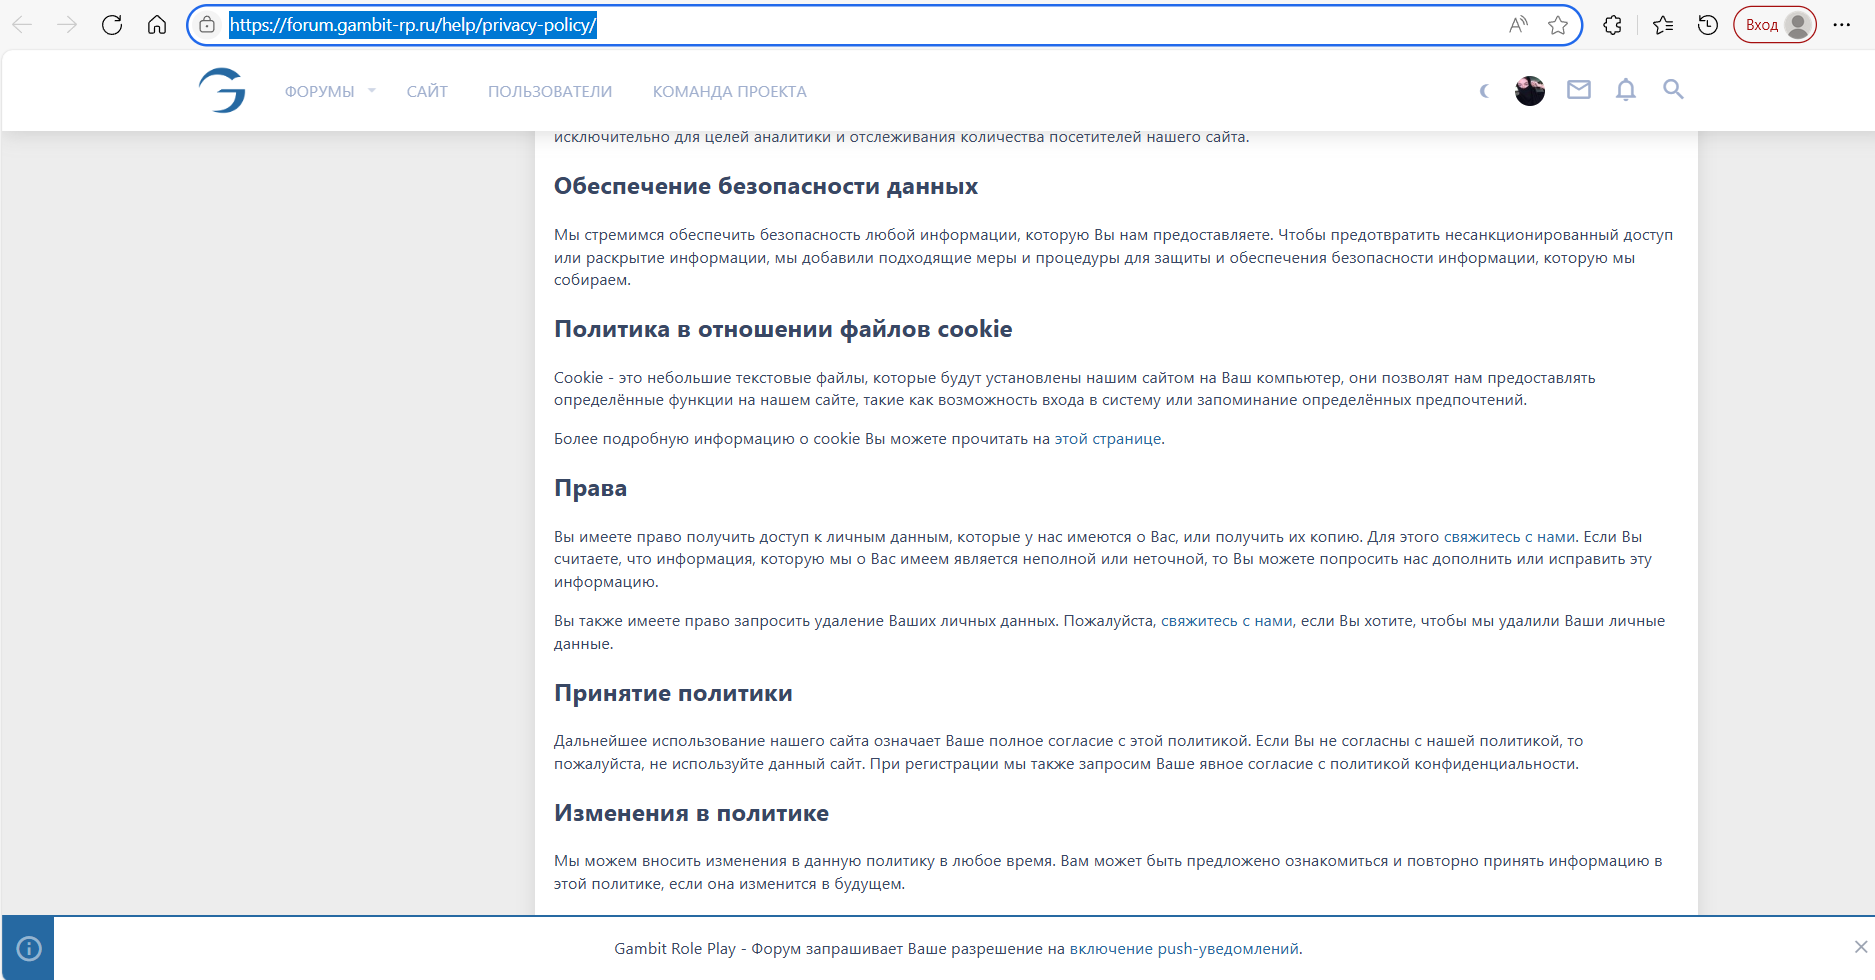Open the КОМАНДА ПРОЕКТА menu item

tap(730, 91)
